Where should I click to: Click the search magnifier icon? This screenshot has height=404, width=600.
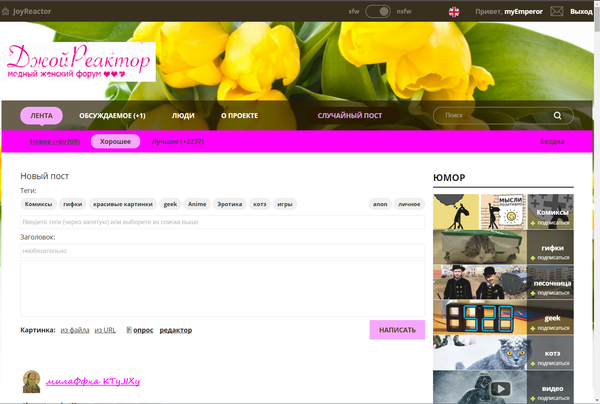coord(558,116)
